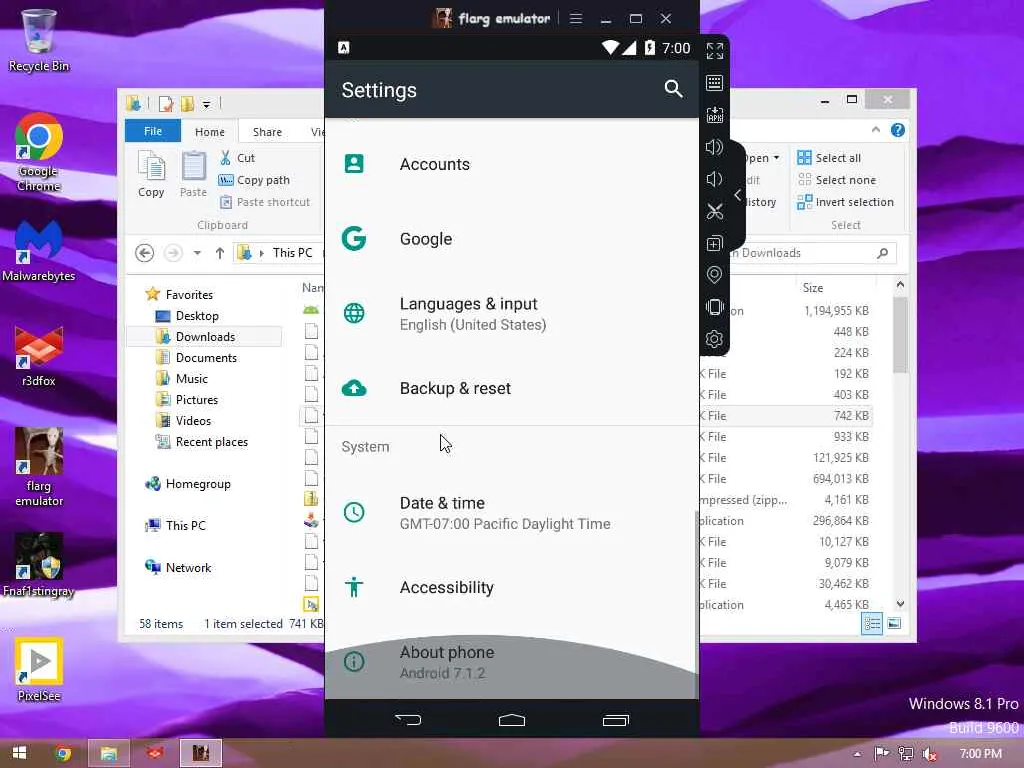Open emulator settings gear in sidebar
The width and height of the screenshot is (1024, 768).
point(714,339)
